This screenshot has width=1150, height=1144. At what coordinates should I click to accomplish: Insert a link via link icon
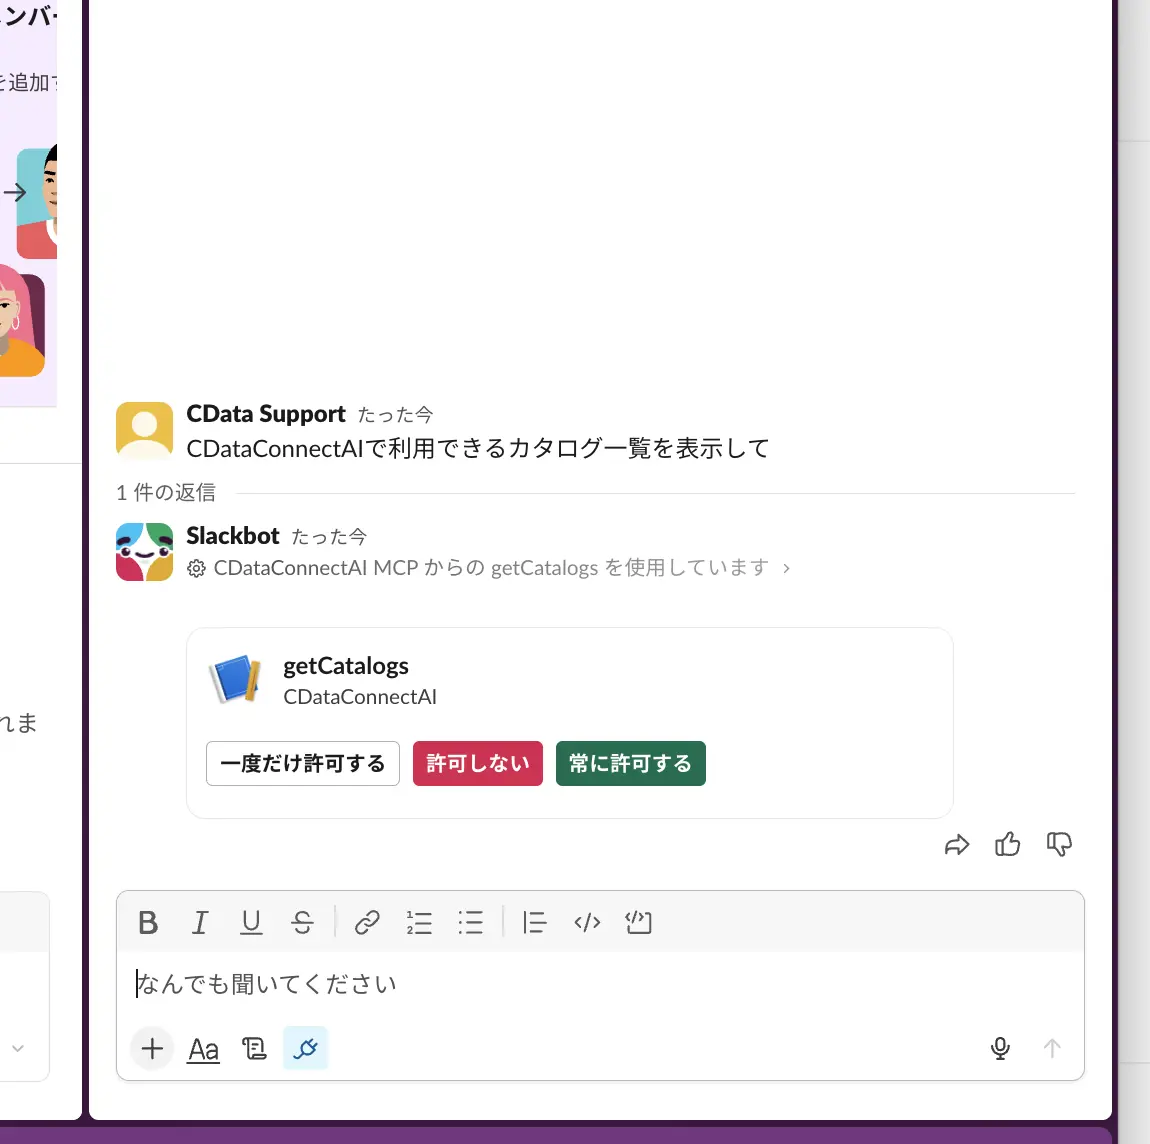click(x=367, y=922)
